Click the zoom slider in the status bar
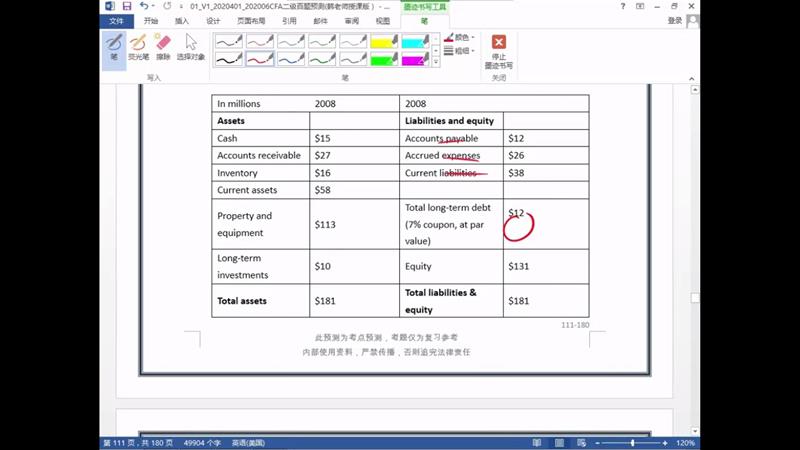 (x=632, y=442)
